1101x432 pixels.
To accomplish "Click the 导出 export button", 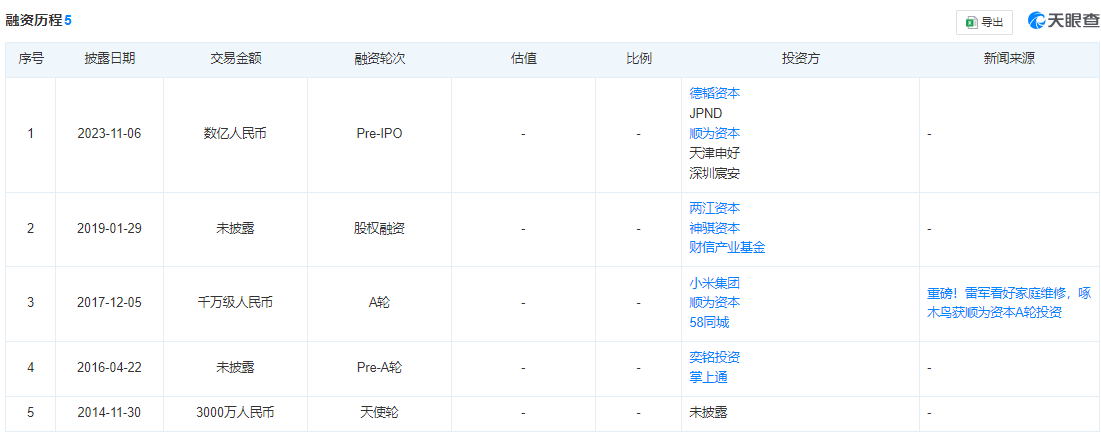I will pos(984,22).
